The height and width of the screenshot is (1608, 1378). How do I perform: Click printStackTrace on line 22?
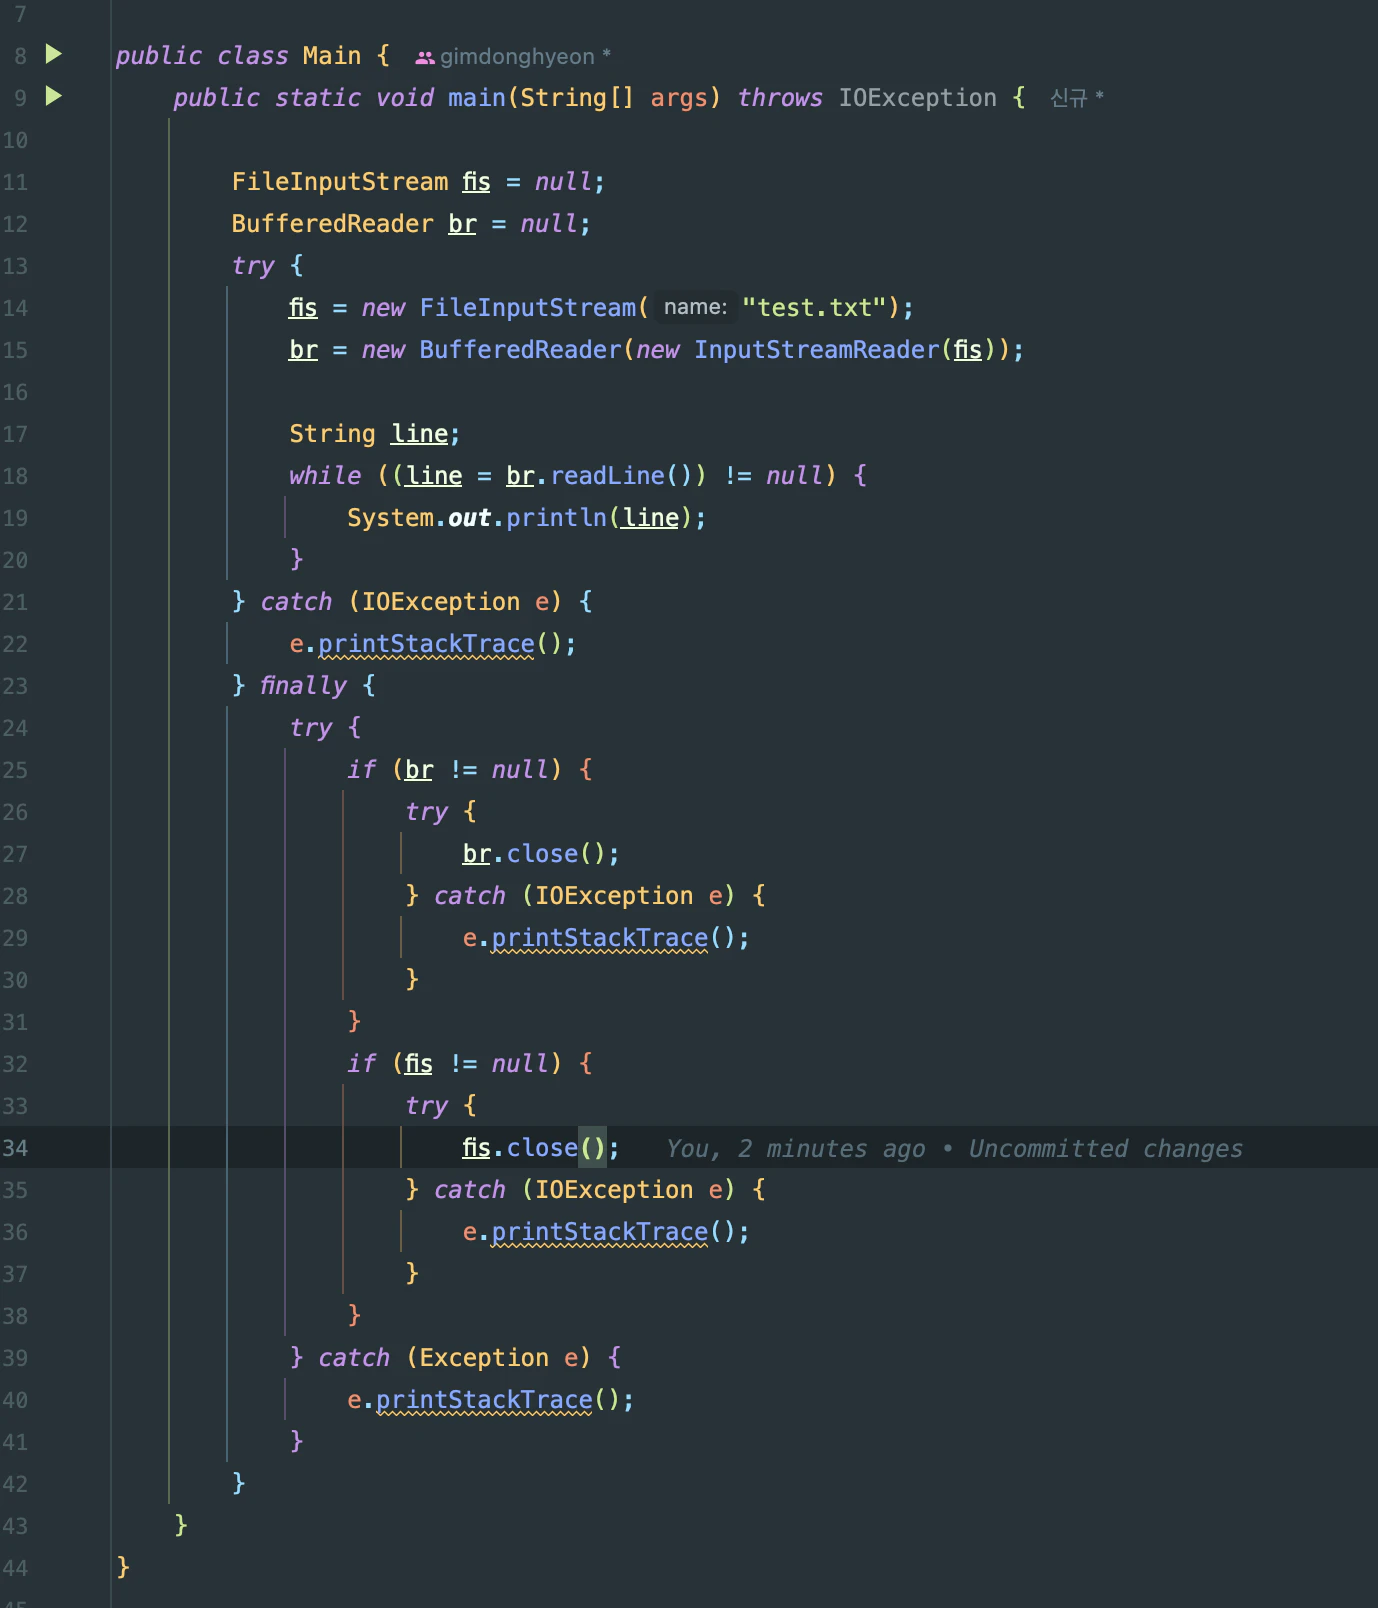point(426,643)
